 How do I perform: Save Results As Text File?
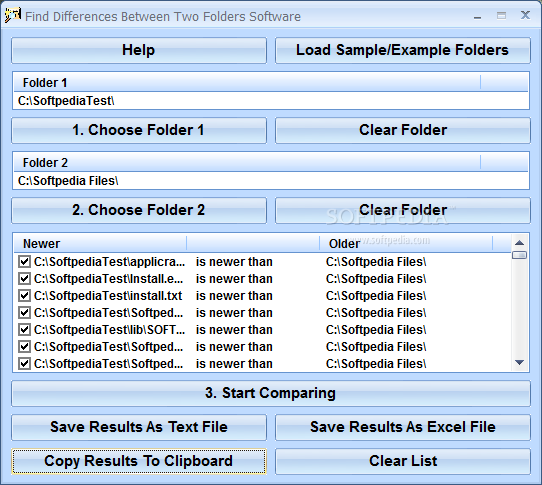point(139,427)
